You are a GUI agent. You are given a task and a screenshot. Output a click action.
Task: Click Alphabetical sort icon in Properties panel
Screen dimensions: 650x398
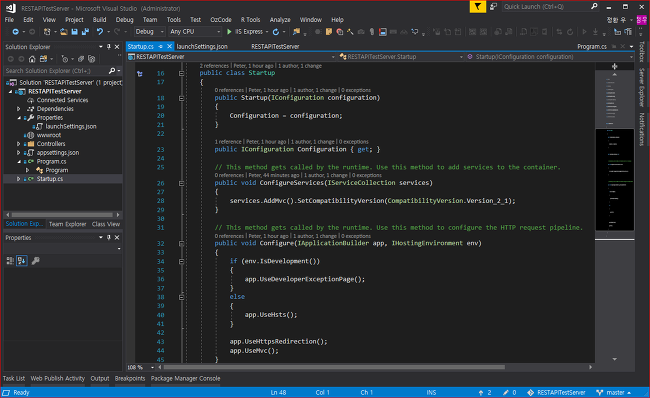click(22, 261)
